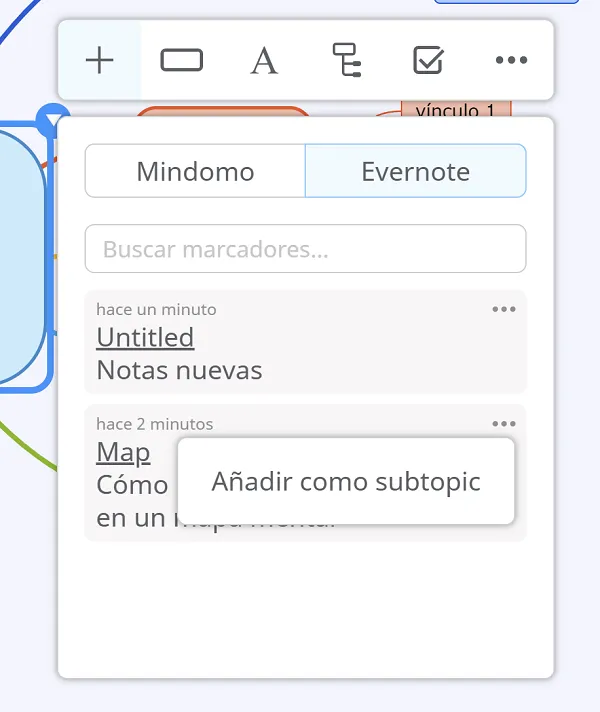Open the map layout structure icon
This screenshot has height=712, width=600.
tap(347, 60)
